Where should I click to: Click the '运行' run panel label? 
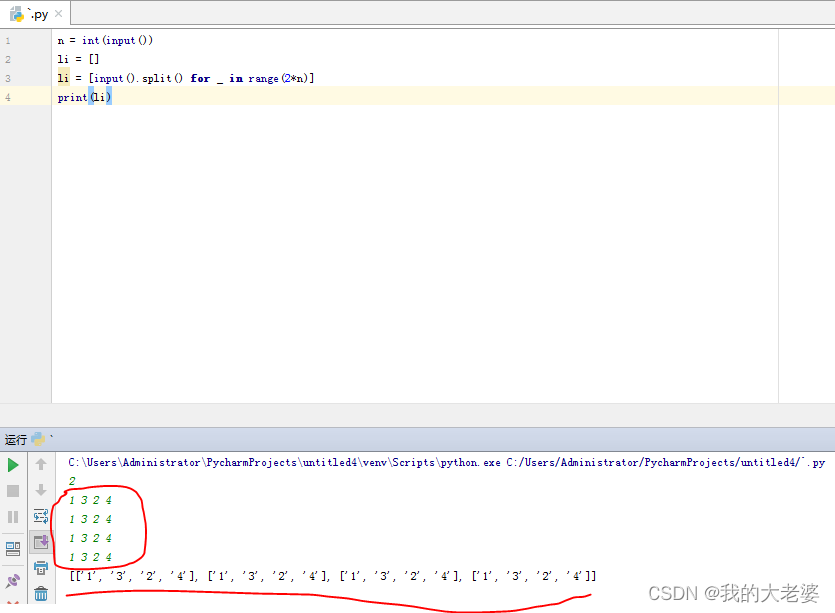coord(15,439)
